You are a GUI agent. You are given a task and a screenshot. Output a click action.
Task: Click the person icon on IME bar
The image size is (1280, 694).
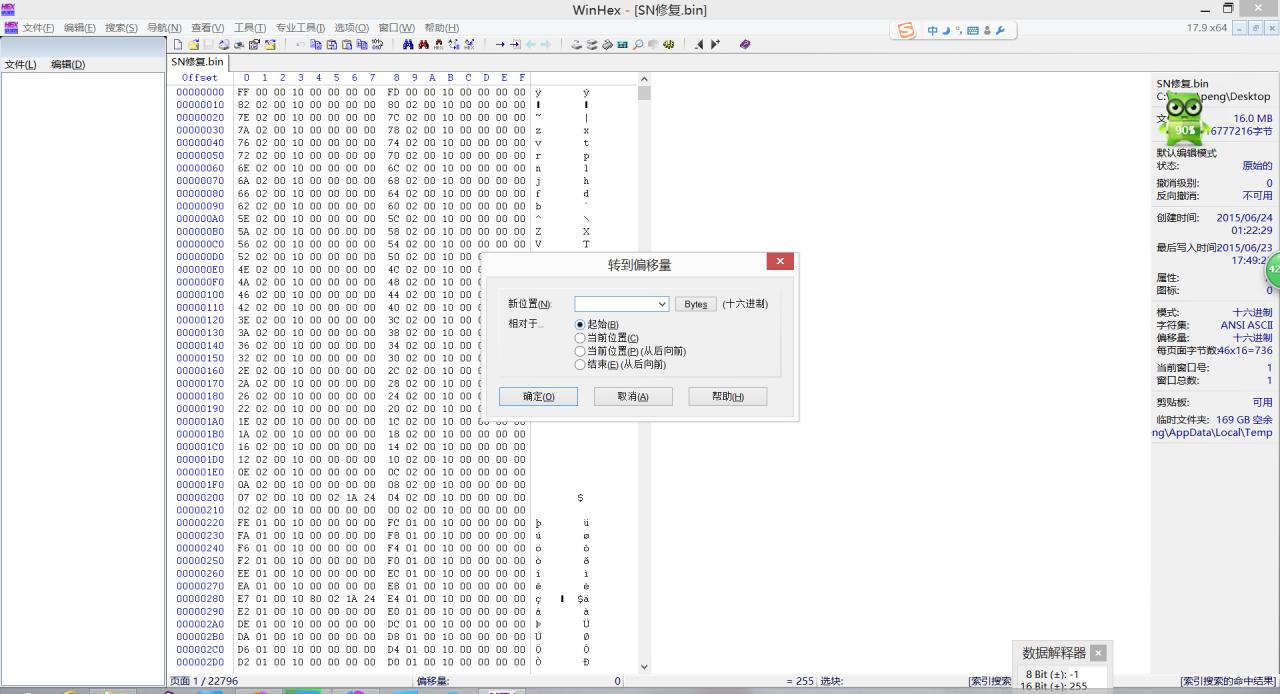[987, 31]
